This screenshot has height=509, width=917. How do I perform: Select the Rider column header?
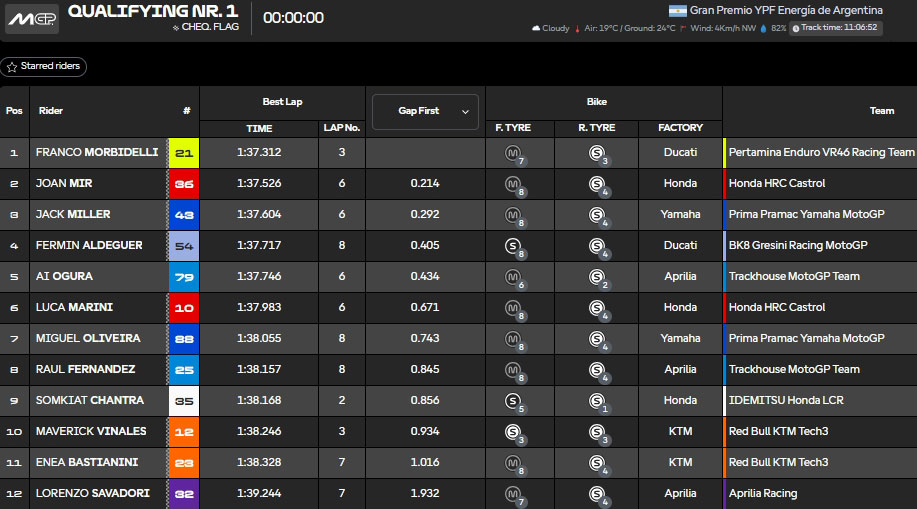point(51,111)
